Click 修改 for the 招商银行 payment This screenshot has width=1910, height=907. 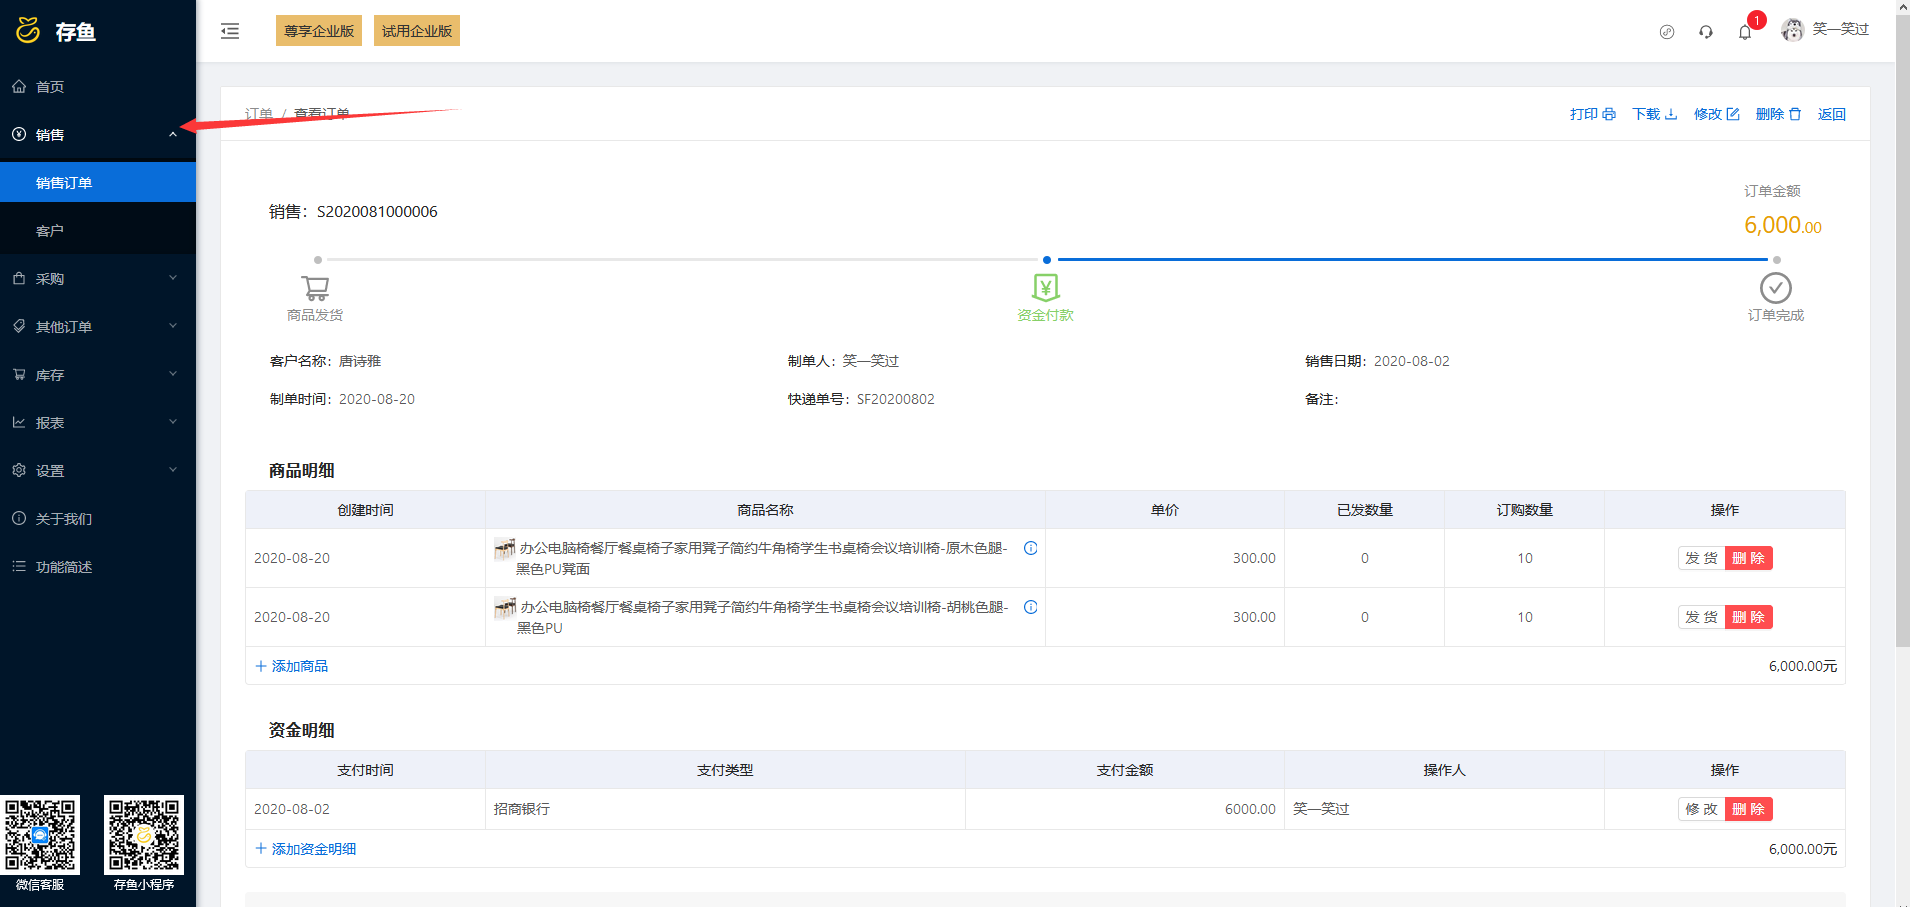point(1701,809)
